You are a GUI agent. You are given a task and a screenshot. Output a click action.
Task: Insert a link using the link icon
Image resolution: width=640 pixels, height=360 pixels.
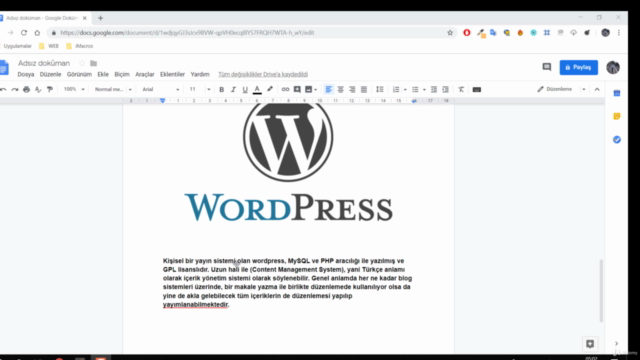tap(285, 89)
